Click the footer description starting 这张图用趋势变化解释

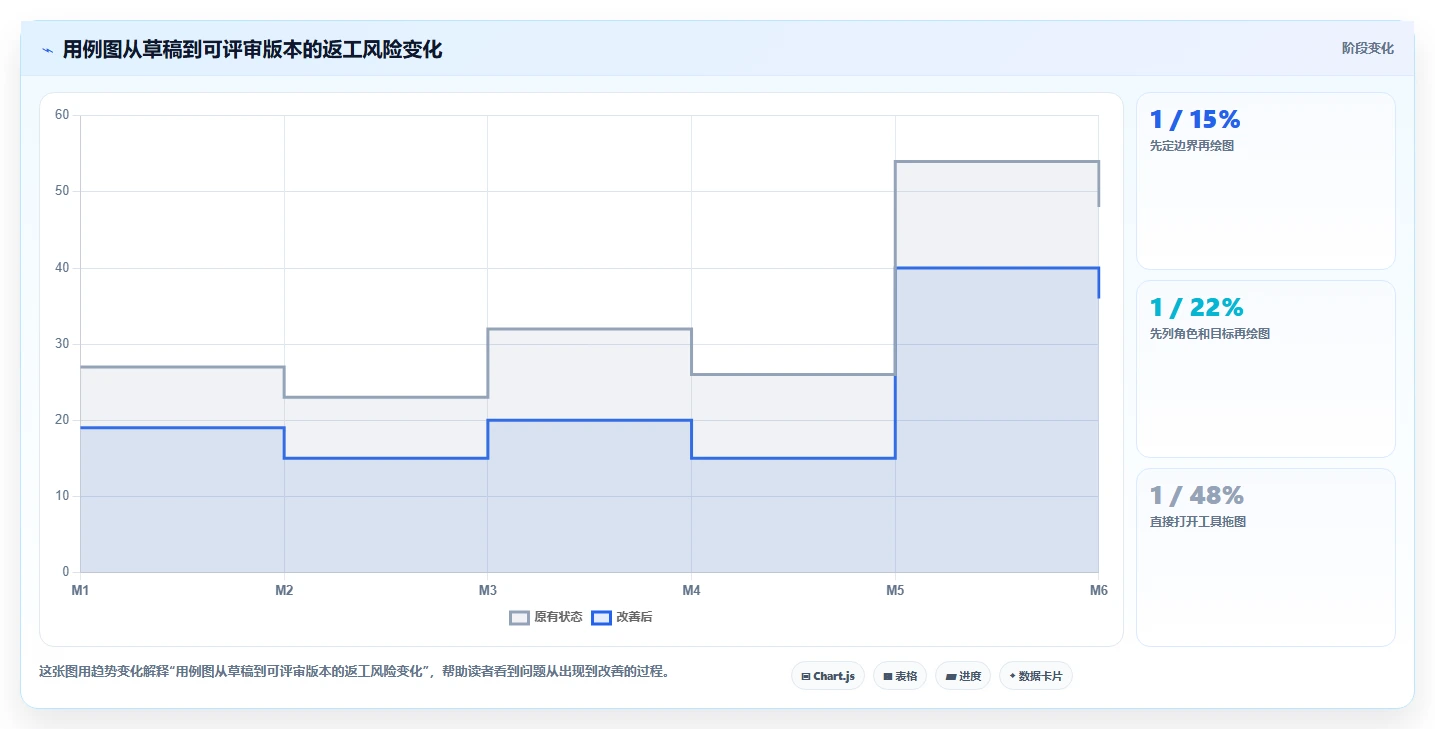click(x=354, y=671)
